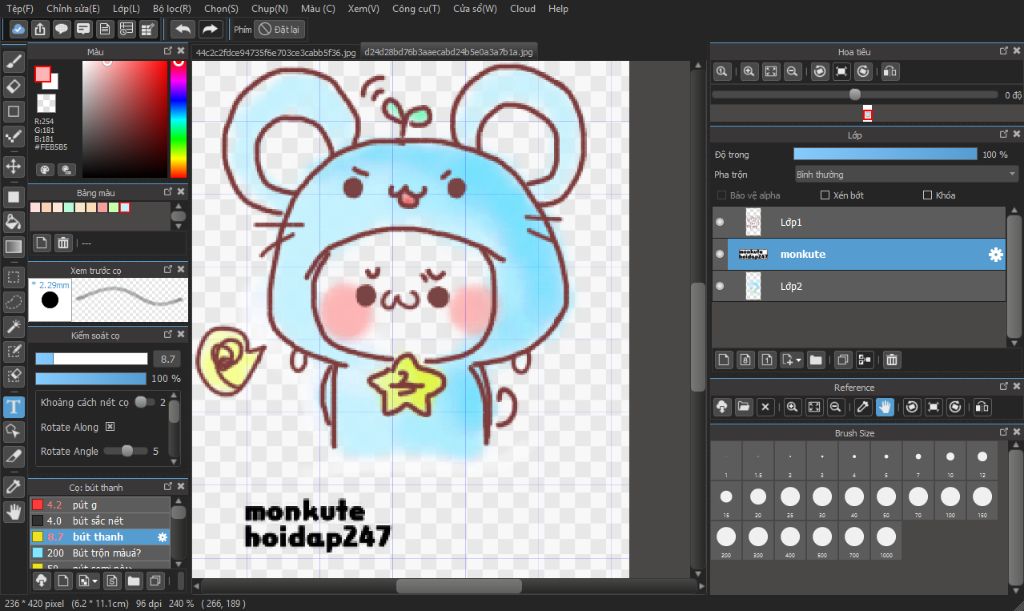This screenshot has width=1024, height=611.
Task: Open the Tệp(F) menu
Action: [20, 8]
